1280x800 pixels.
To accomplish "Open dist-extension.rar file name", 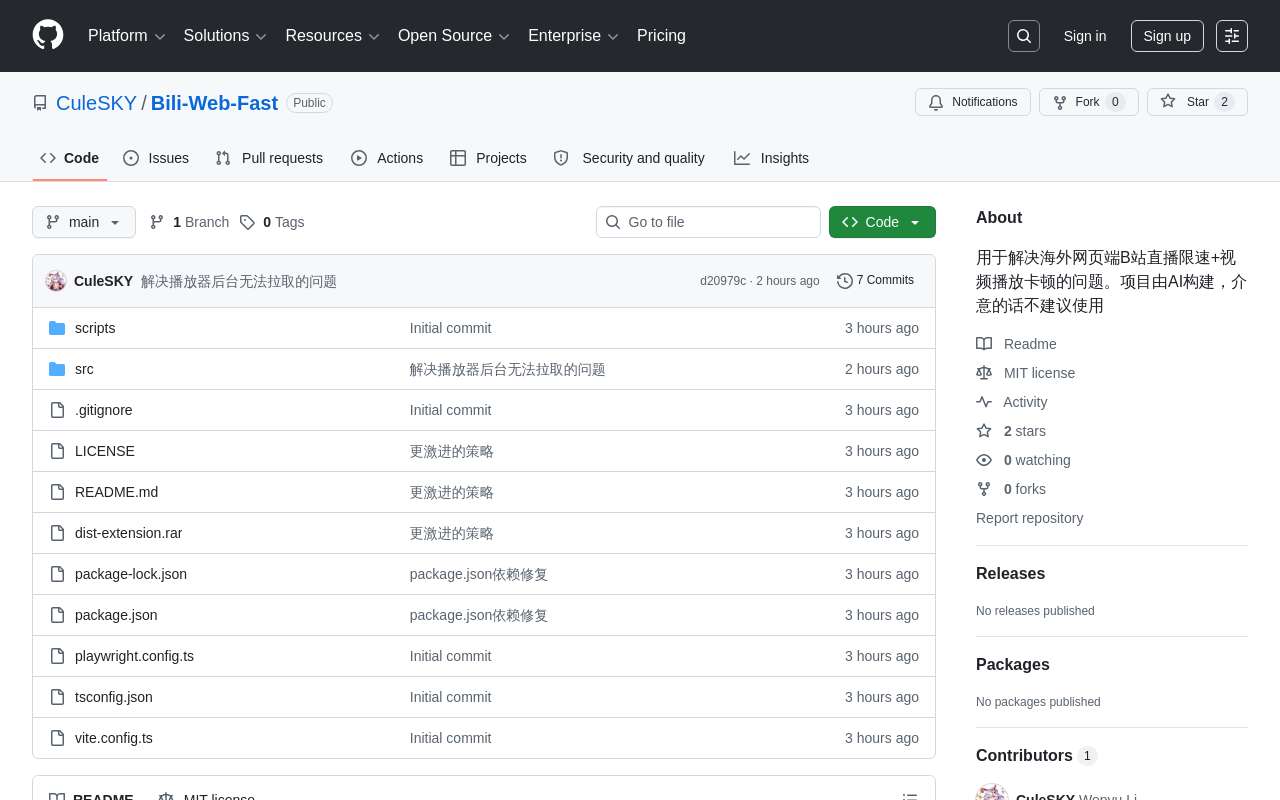I will (128, 533).
